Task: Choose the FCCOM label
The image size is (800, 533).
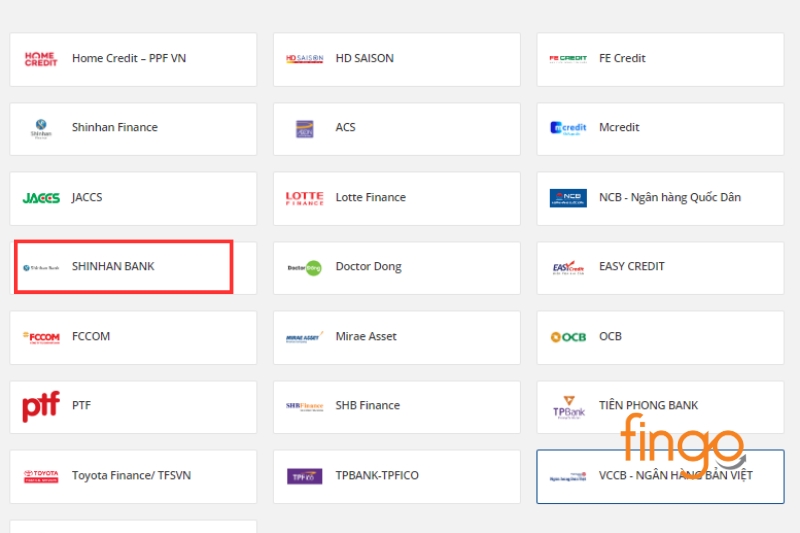Action: (x=91, y=337)
